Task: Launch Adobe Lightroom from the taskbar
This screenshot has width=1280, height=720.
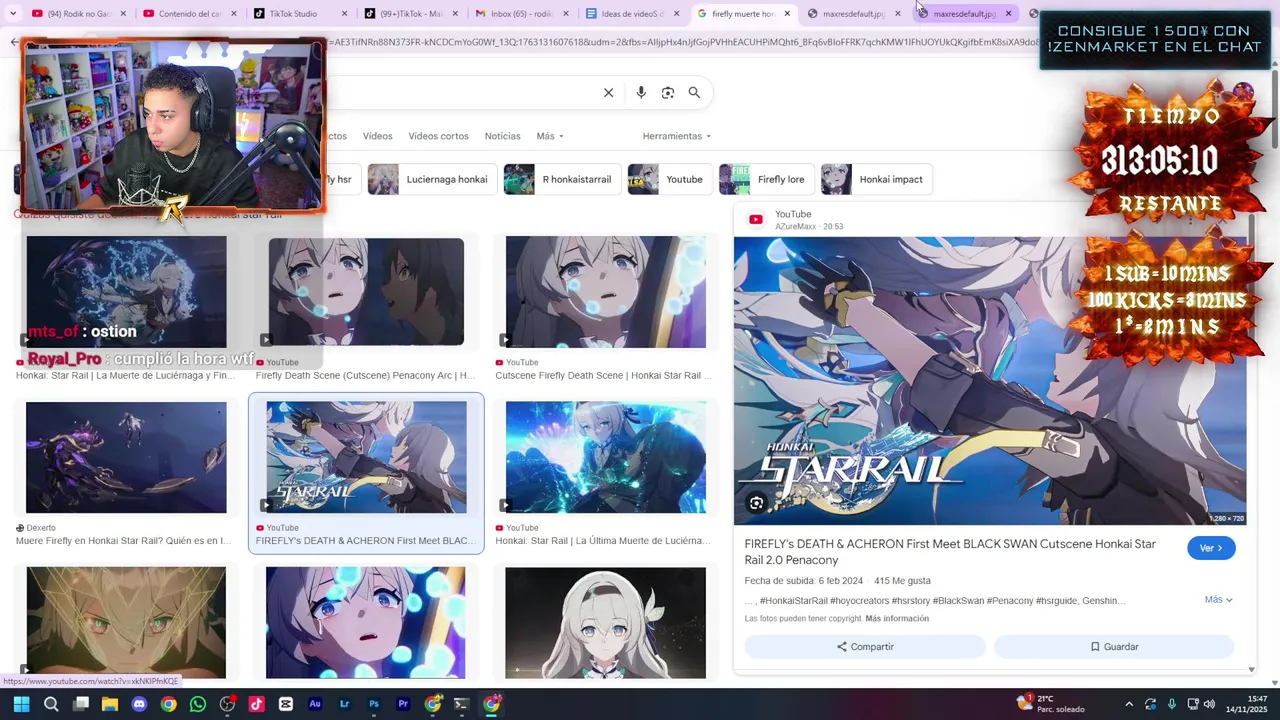Action: [344, 704]
